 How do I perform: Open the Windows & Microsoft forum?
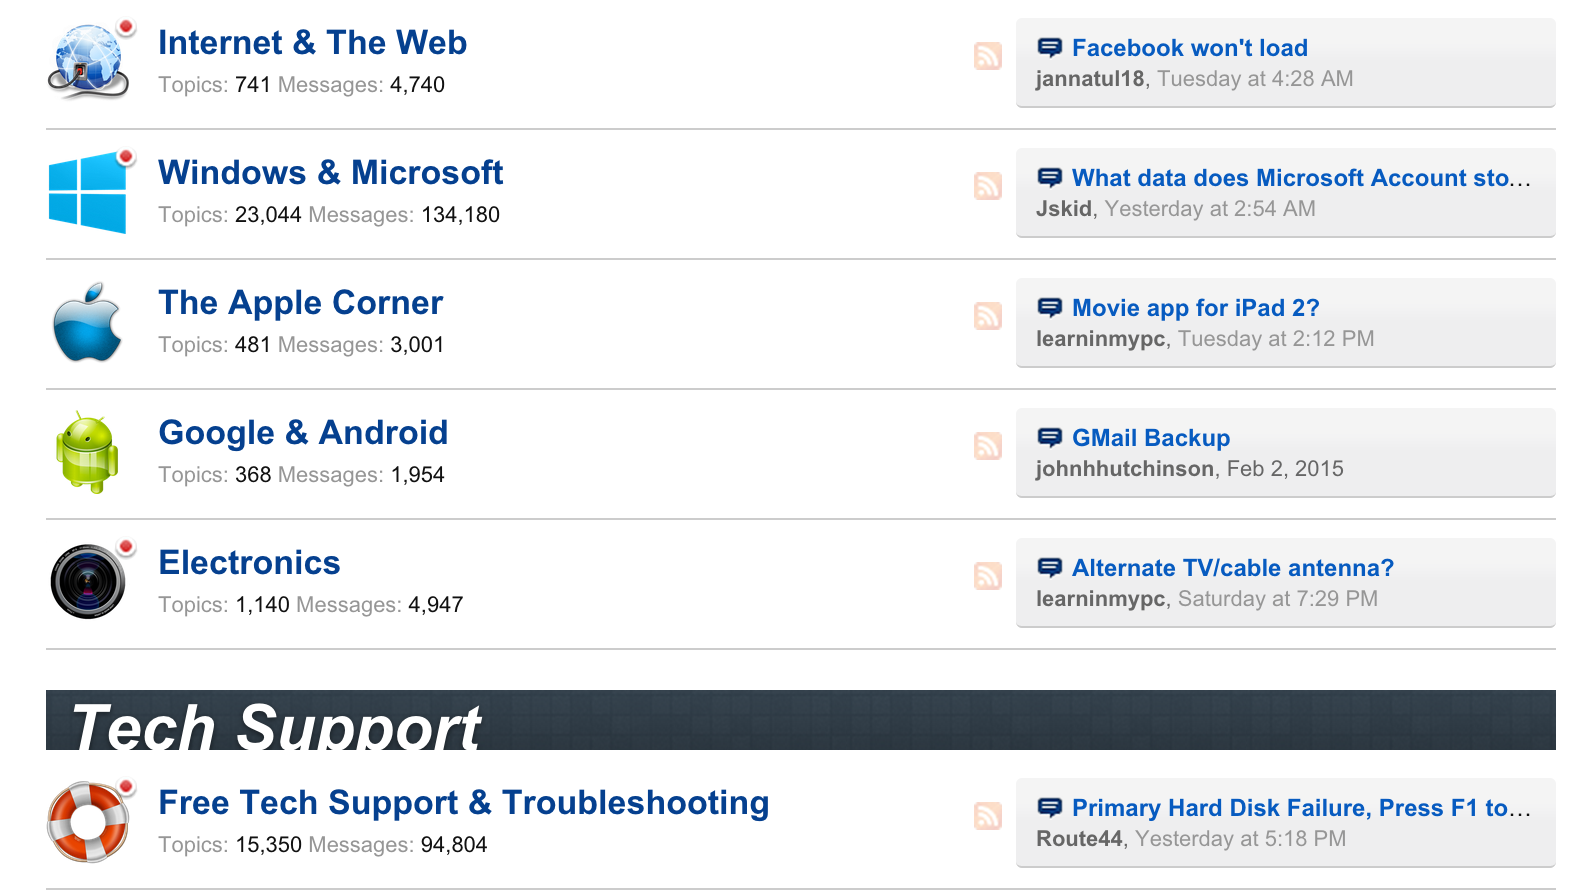[x=330, y=173]
